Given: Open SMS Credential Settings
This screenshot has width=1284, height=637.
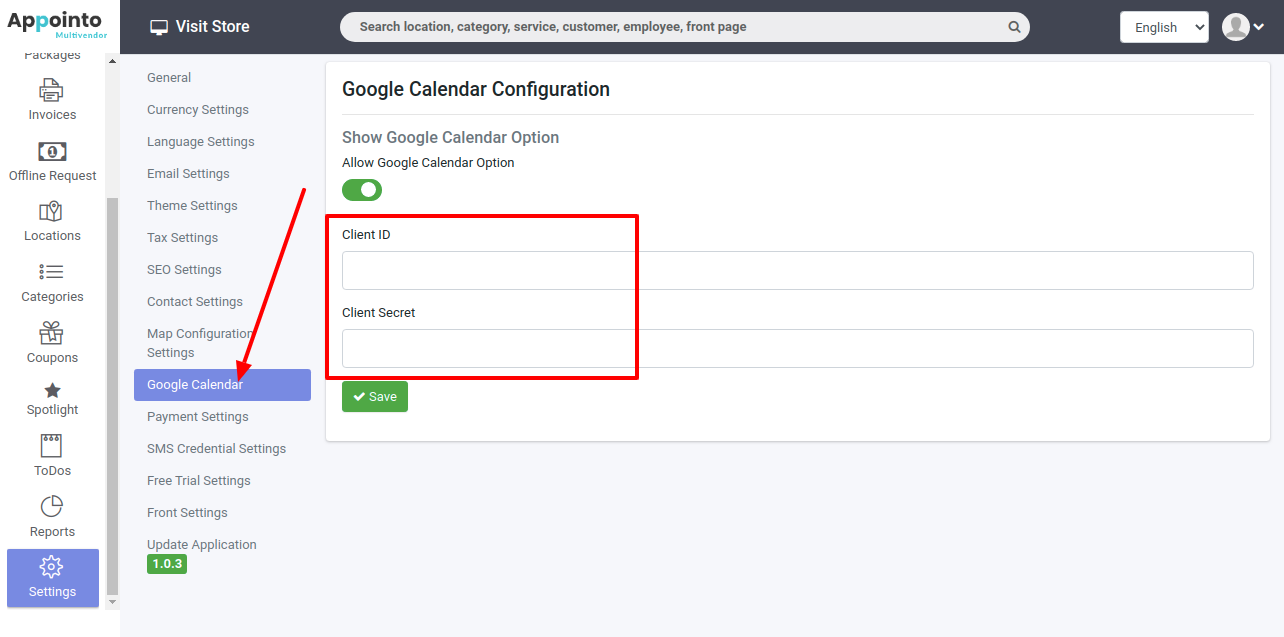Looking at the screenshot, I should point(216,449).
